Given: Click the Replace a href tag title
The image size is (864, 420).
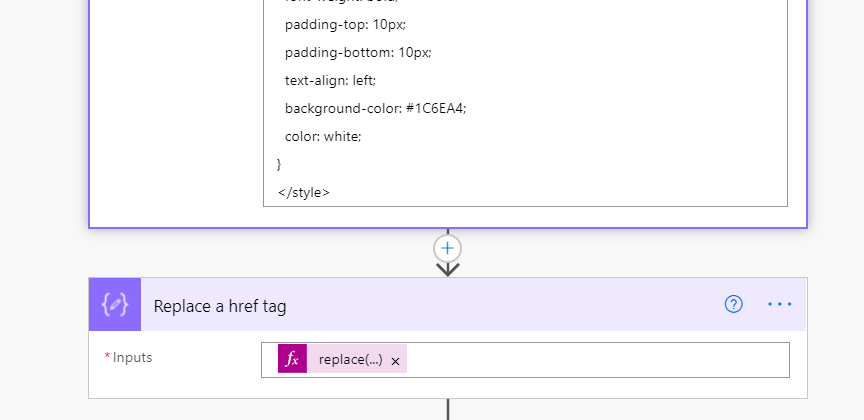Looking at the screenshot, I should 220,306.
